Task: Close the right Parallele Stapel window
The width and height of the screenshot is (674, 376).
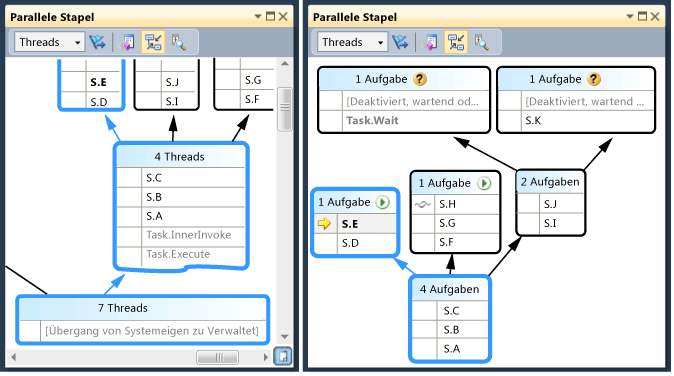Action: point(655,16)
